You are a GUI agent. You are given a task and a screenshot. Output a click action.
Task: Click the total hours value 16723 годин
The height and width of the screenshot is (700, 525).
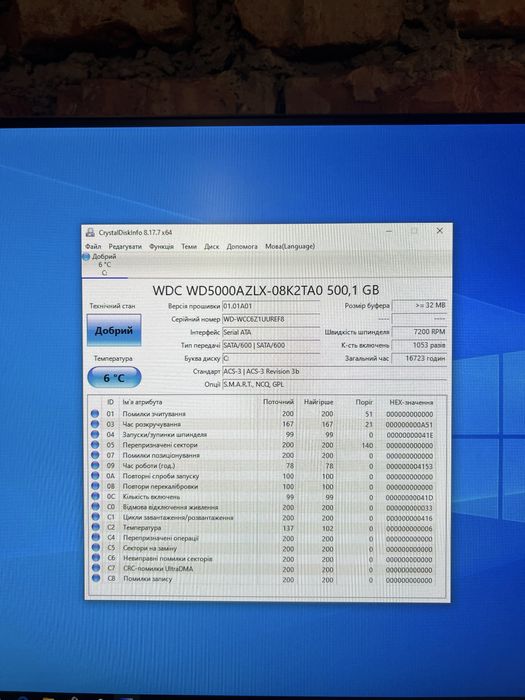tap(419, 358)
